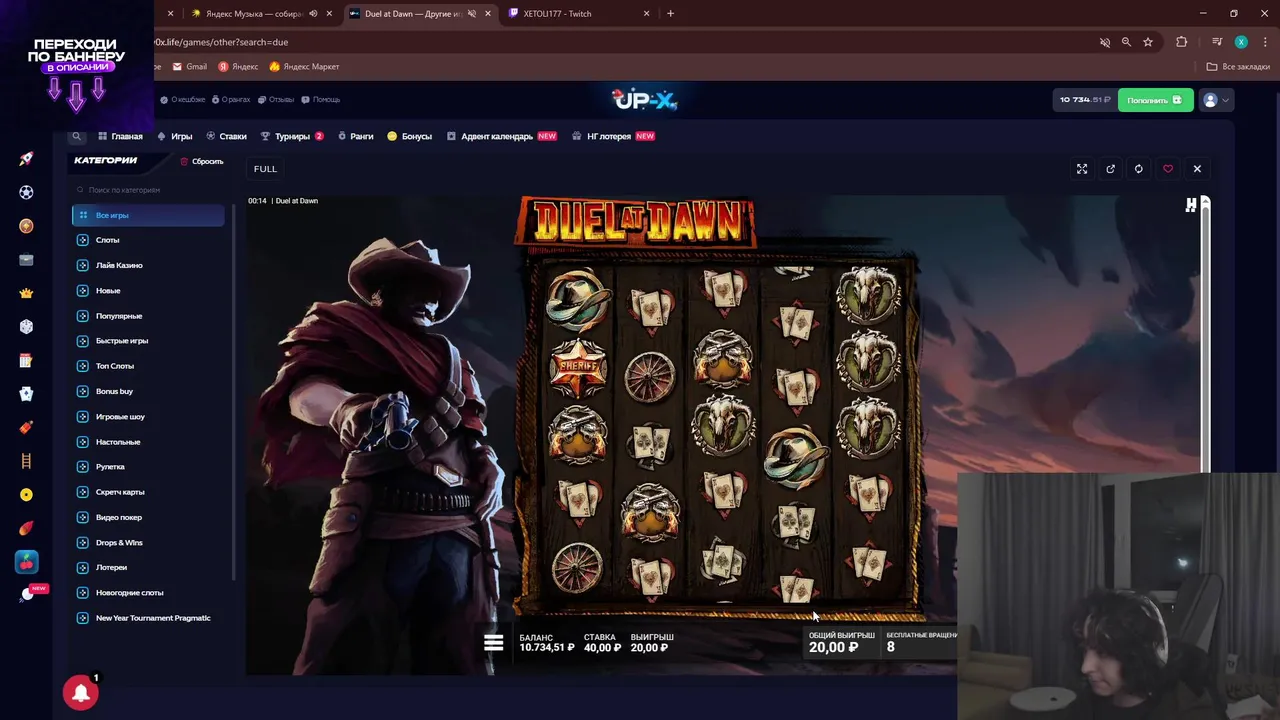The height and width of the screenshot is (720, 1280).
Task: Open the Игры menu item
Action: [175, 136]
